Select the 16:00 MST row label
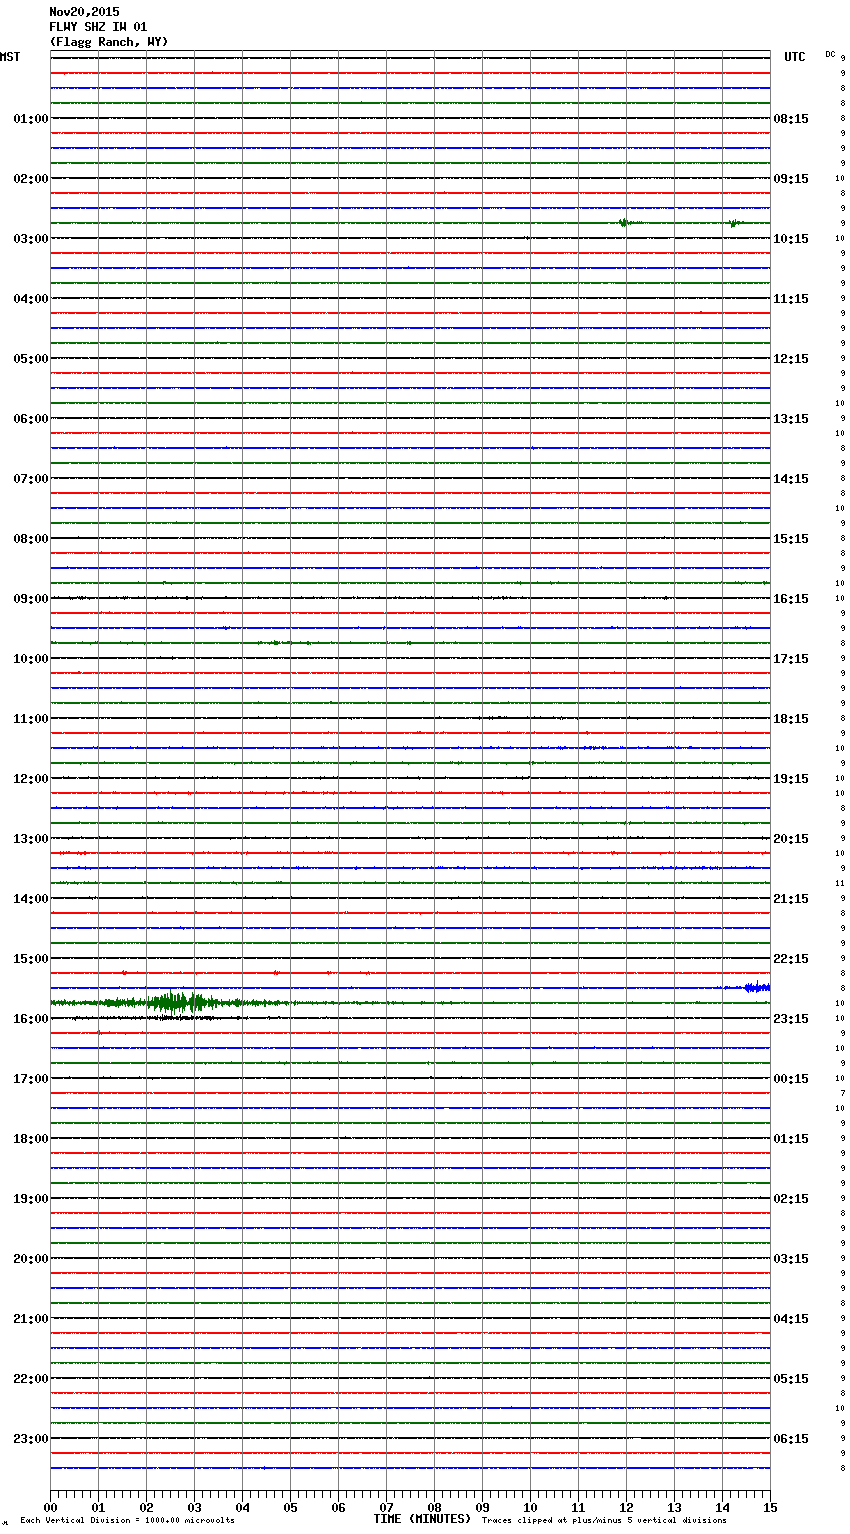850x1534 pixels. (30, 1019)
